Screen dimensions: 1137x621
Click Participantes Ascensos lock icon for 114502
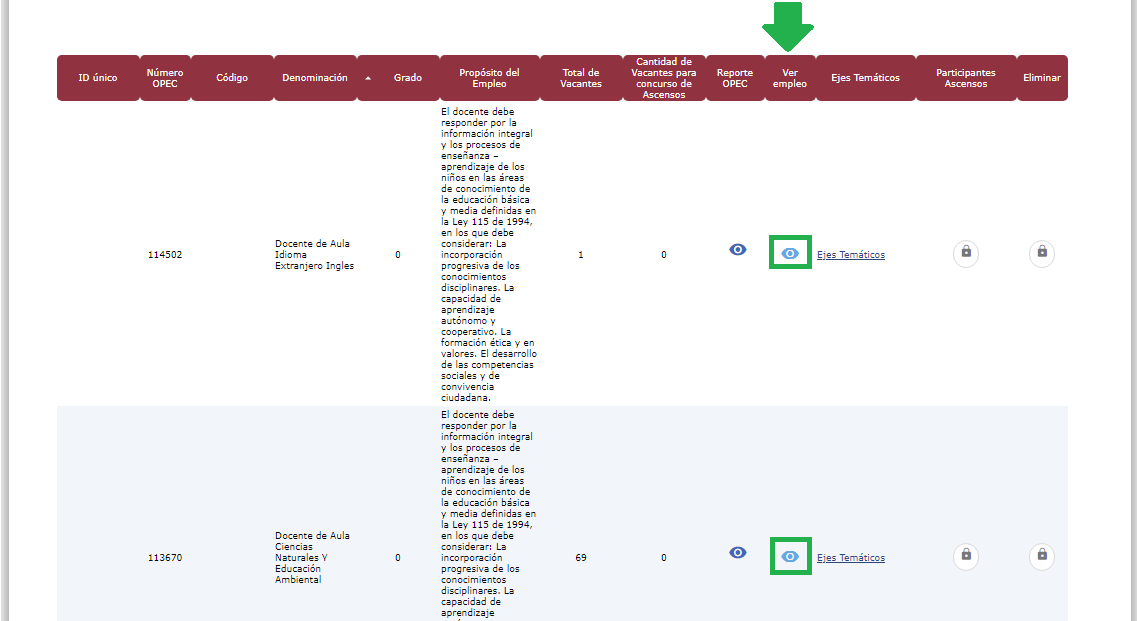point(966,253)
